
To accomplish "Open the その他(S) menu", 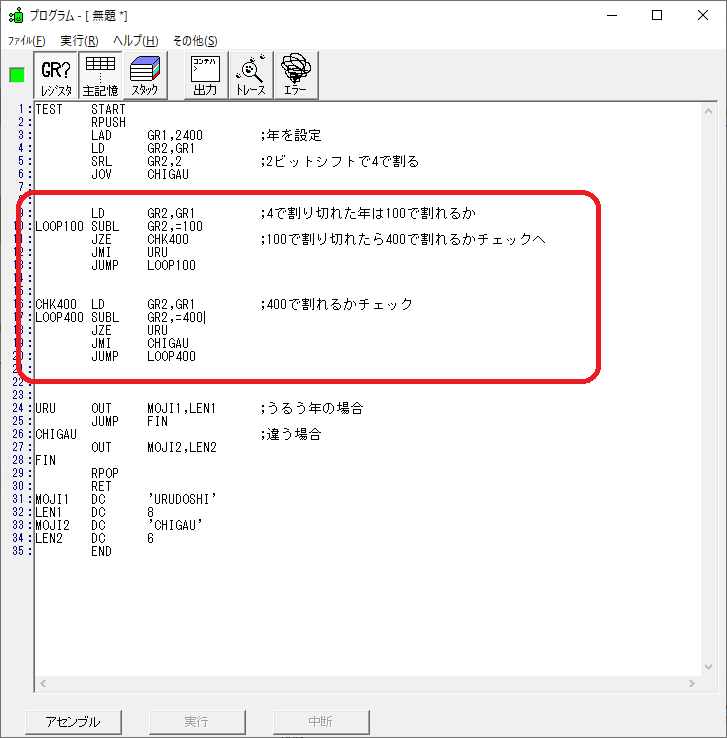I will coord(195,41).
